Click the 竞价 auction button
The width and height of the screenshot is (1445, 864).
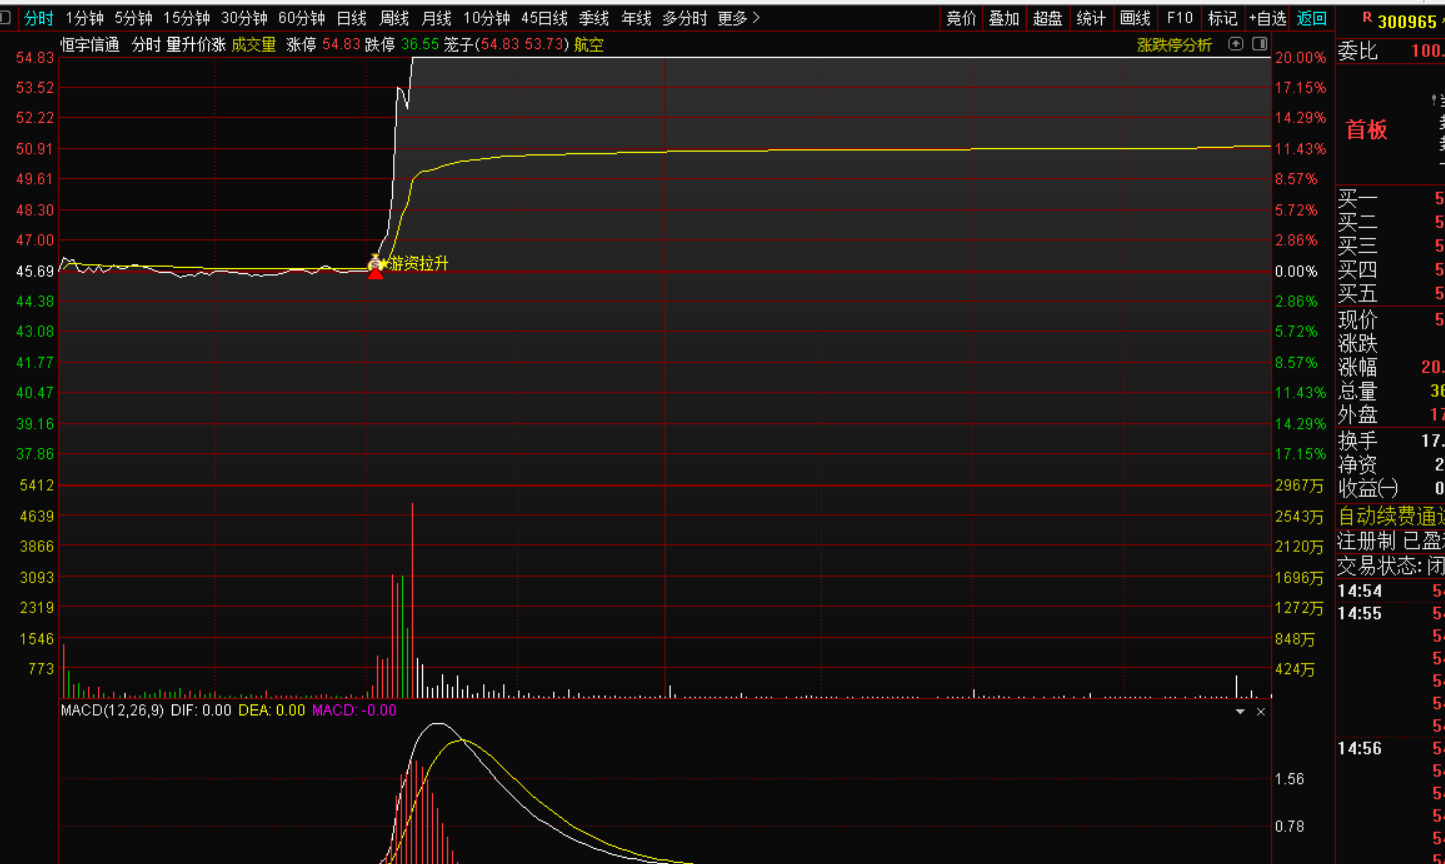(961, 18)
